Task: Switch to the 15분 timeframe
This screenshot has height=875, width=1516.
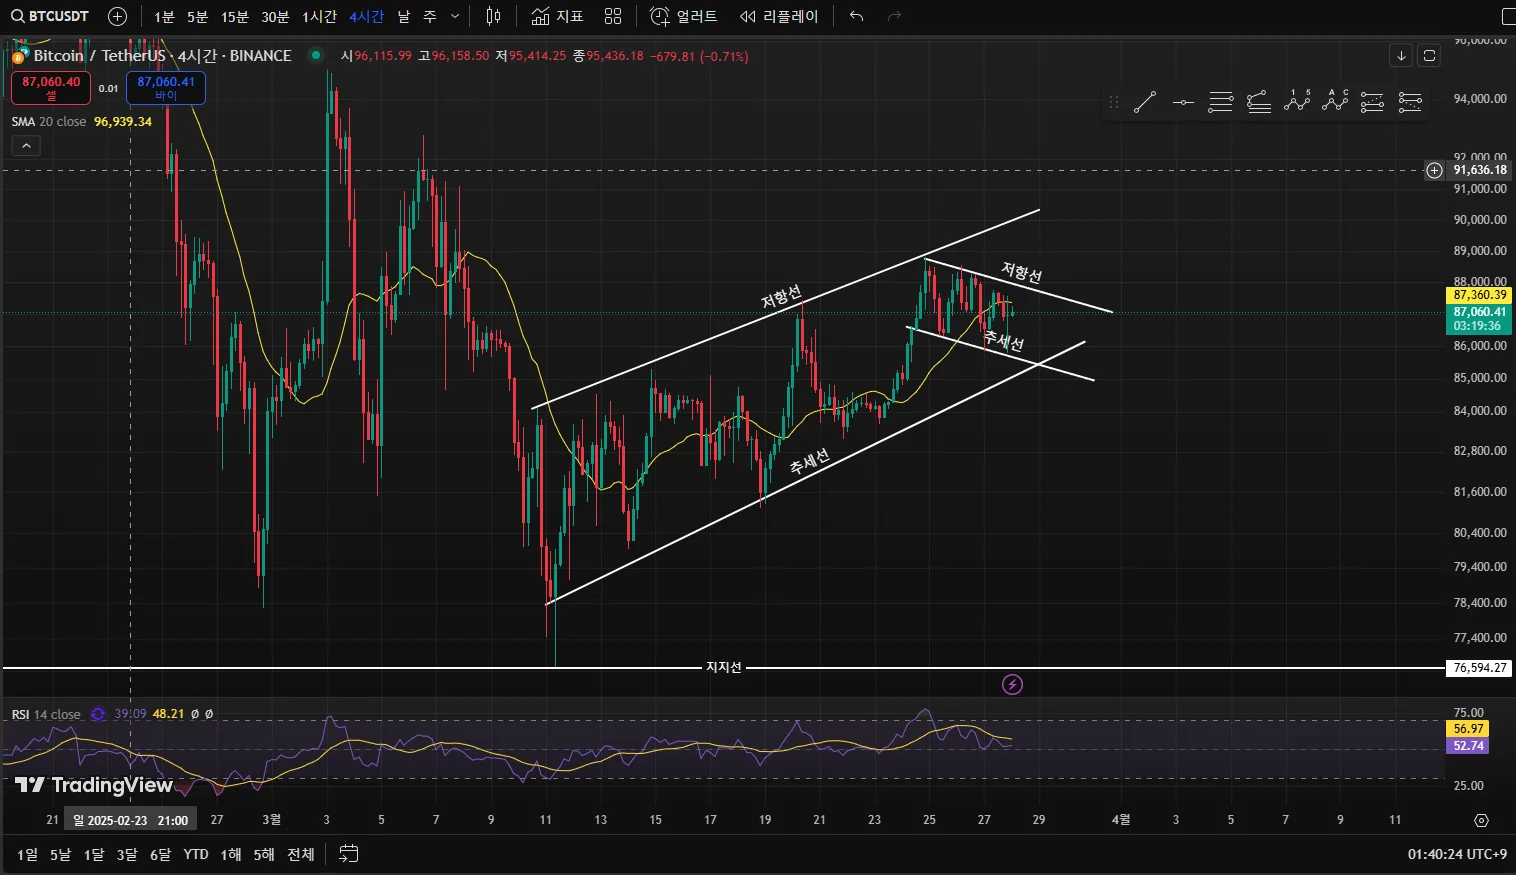Action: coord(235,16)
